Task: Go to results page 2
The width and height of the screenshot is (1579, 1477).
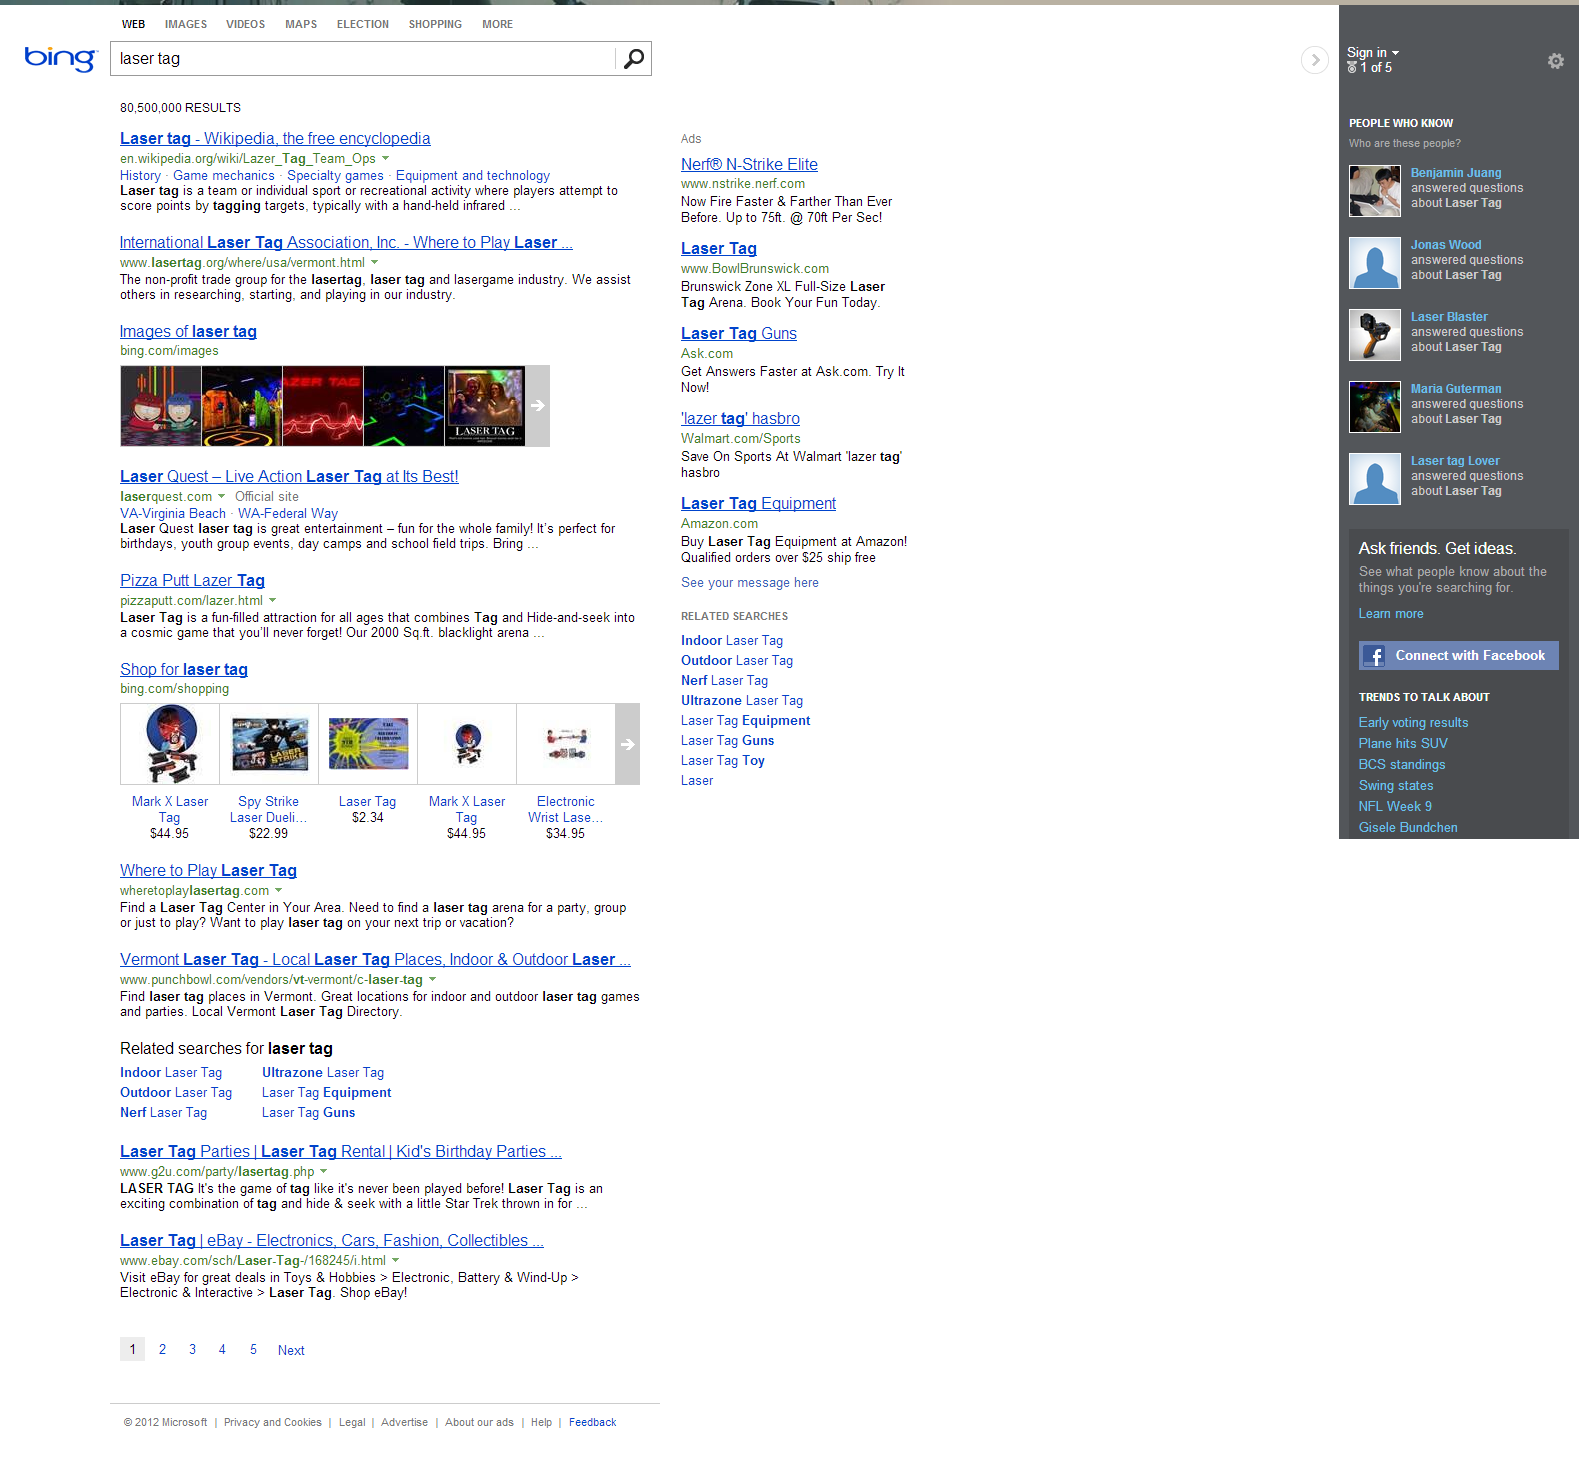Action: click(162, 1349)
